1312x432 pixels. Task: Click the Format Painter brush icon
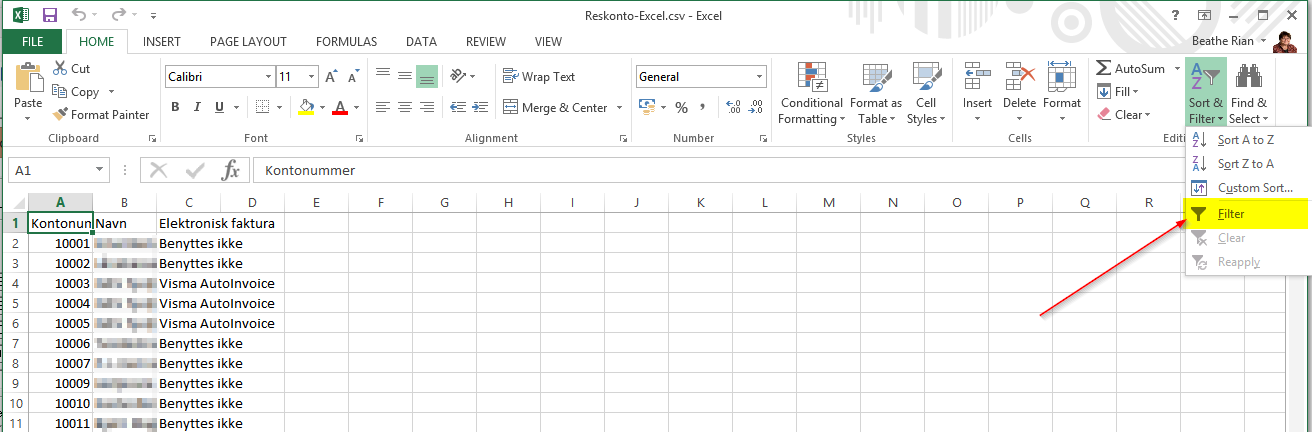(x=60, y=115)
